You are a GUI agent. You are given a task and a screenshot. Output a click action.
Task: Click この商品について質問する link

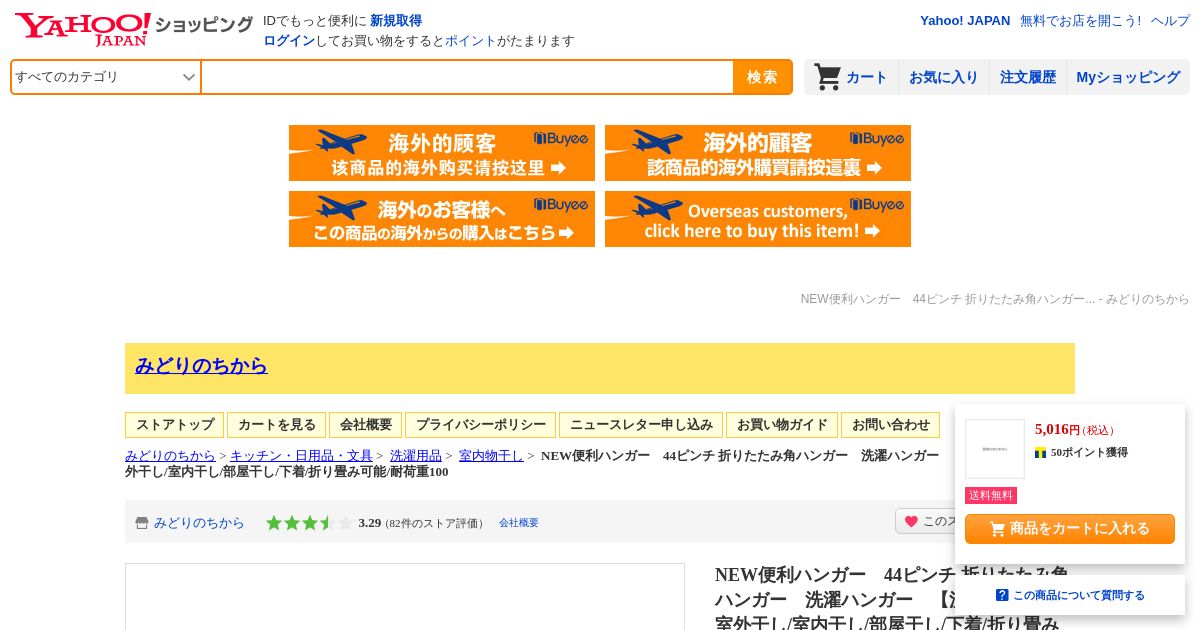pos(1079,595)
